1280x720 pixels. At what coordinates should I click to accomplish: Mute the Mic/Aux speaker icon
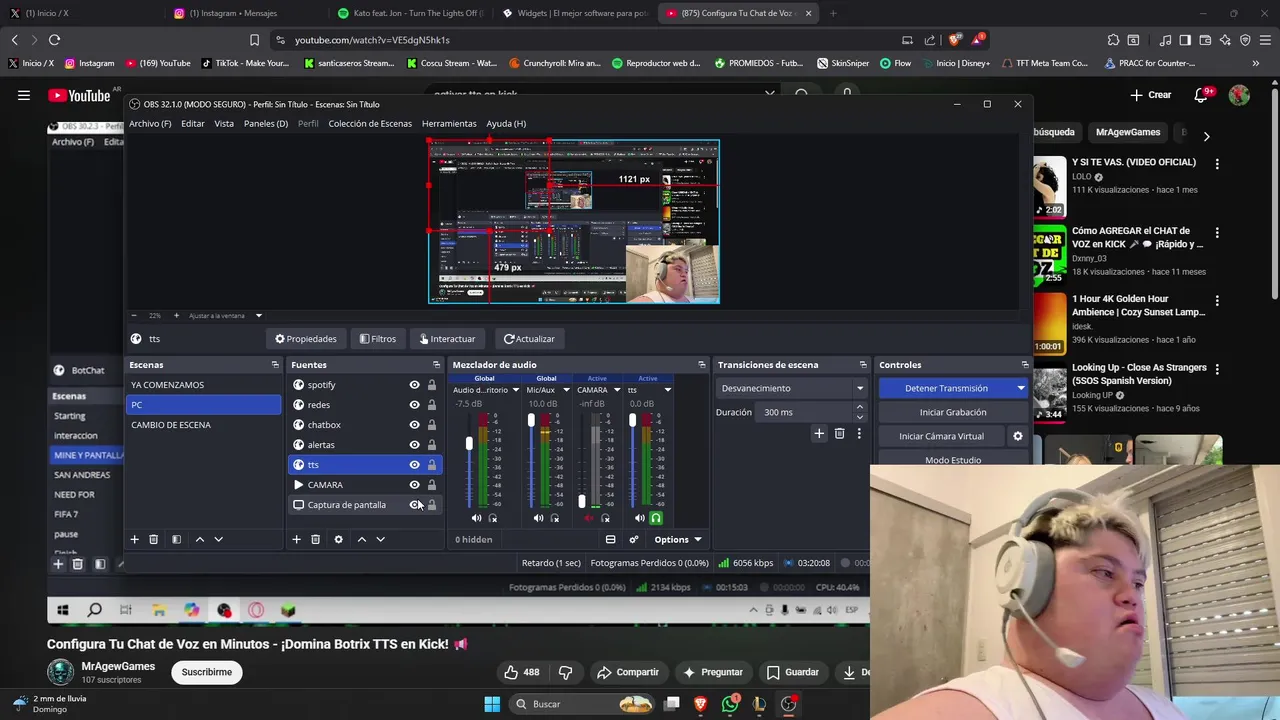pos(538,518)
